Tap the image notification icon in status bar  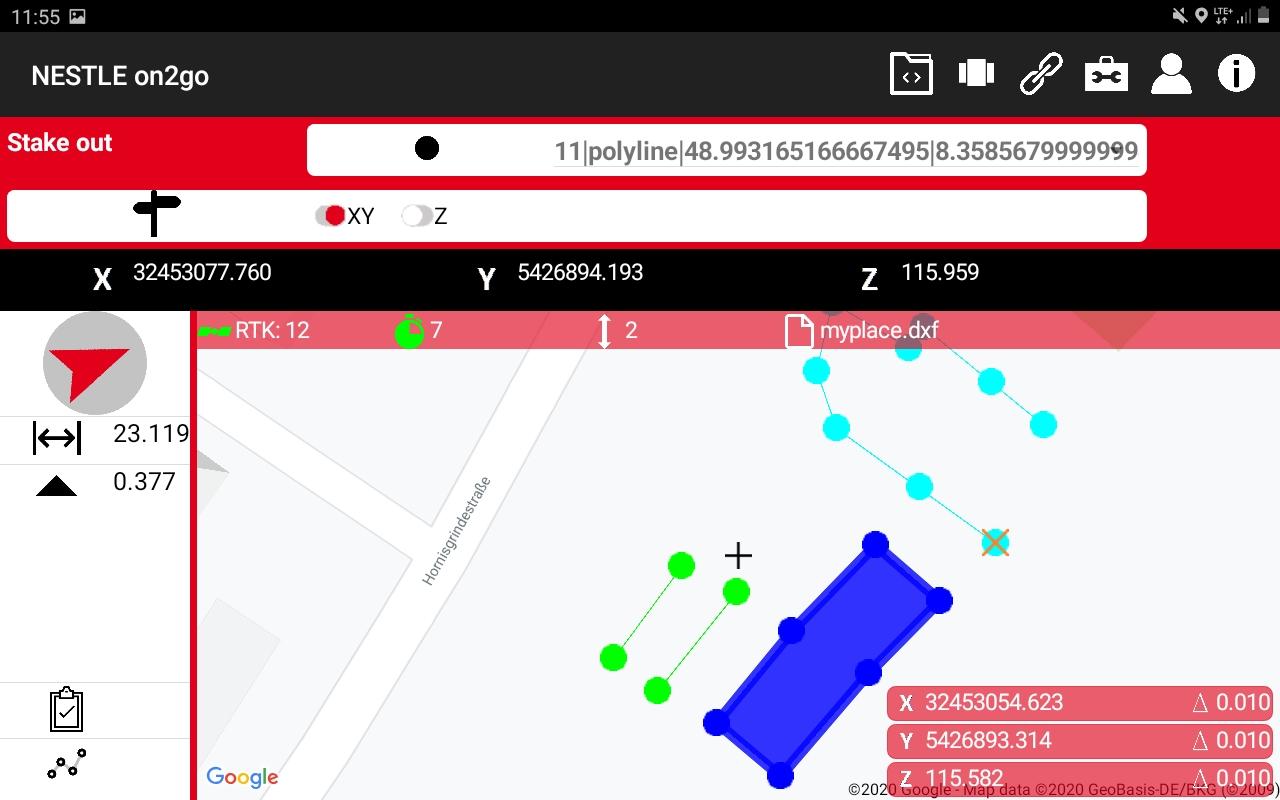point(77,17)
